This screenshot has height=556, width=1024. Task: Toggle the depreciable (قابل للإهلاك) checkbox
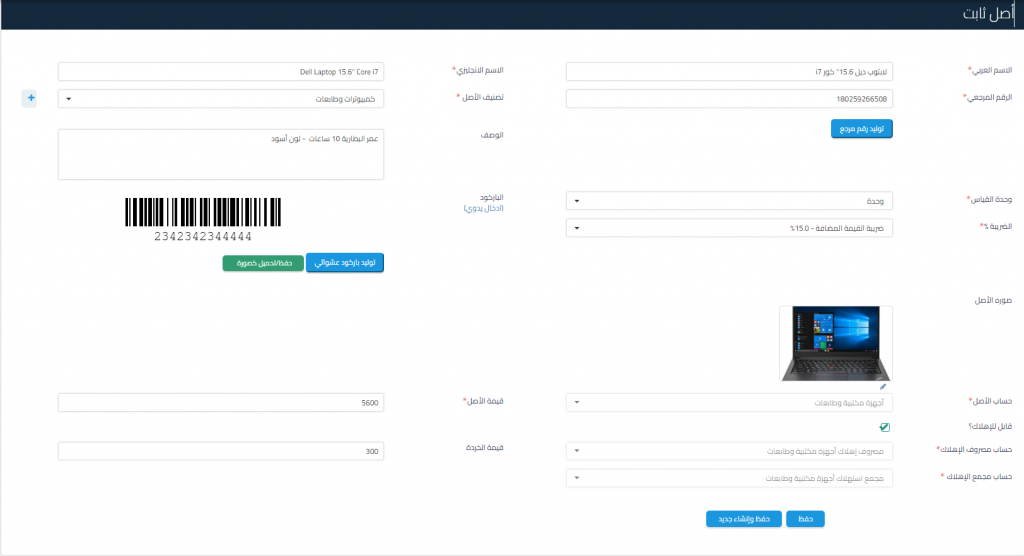884,427
